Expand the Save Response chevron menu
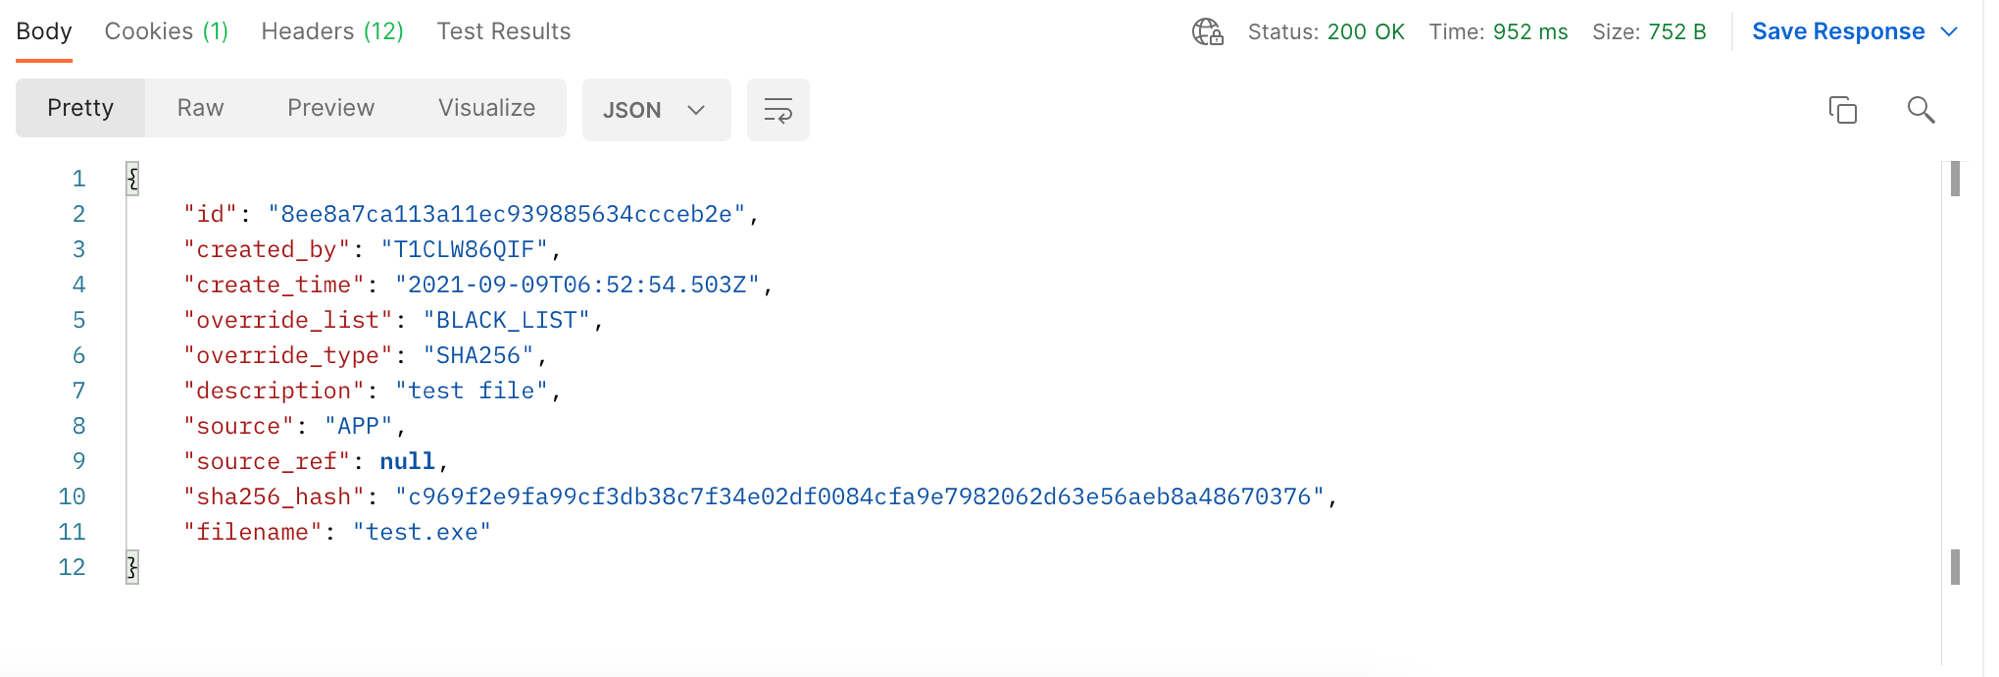Image resolution: width=1999 pixels, height=677 pixels. click(1949, 32)
